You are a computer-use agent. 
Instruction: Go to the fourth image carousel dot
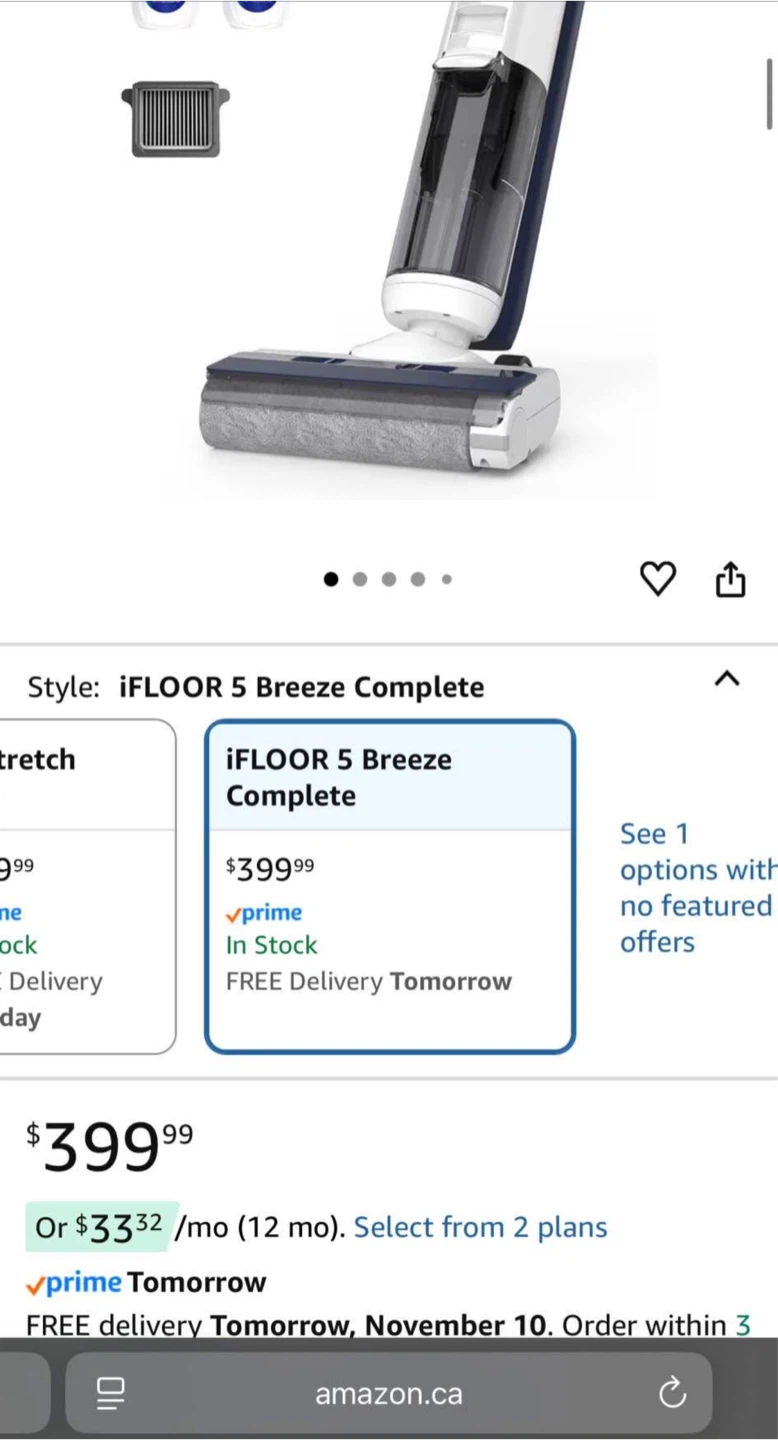(418, 579)
